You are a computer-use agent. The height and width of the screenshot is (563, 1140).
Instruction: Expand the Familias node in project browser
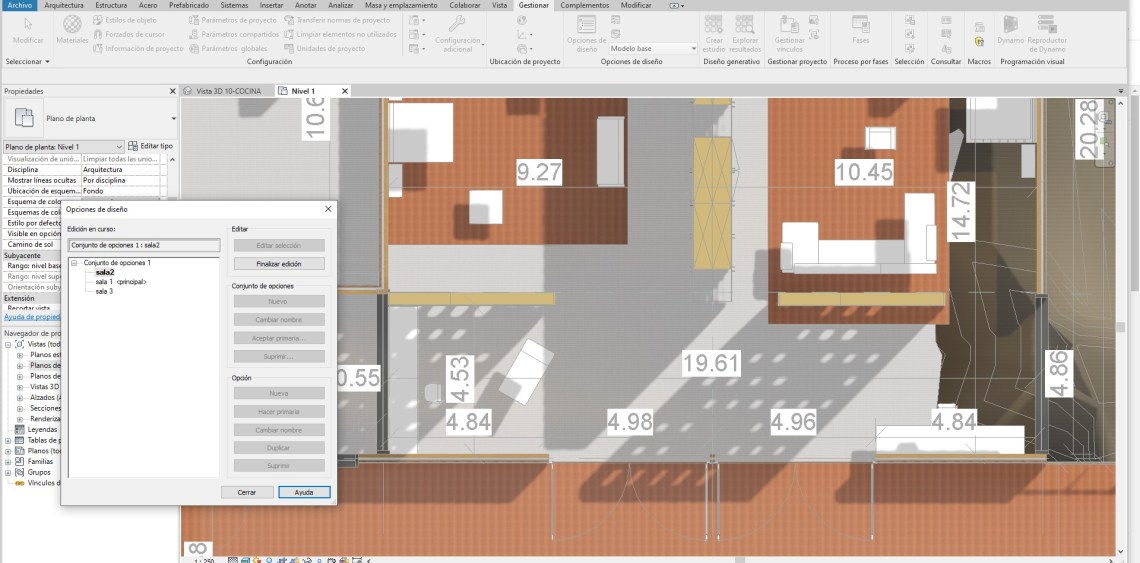pyautogui.click(x=10, y=461)
